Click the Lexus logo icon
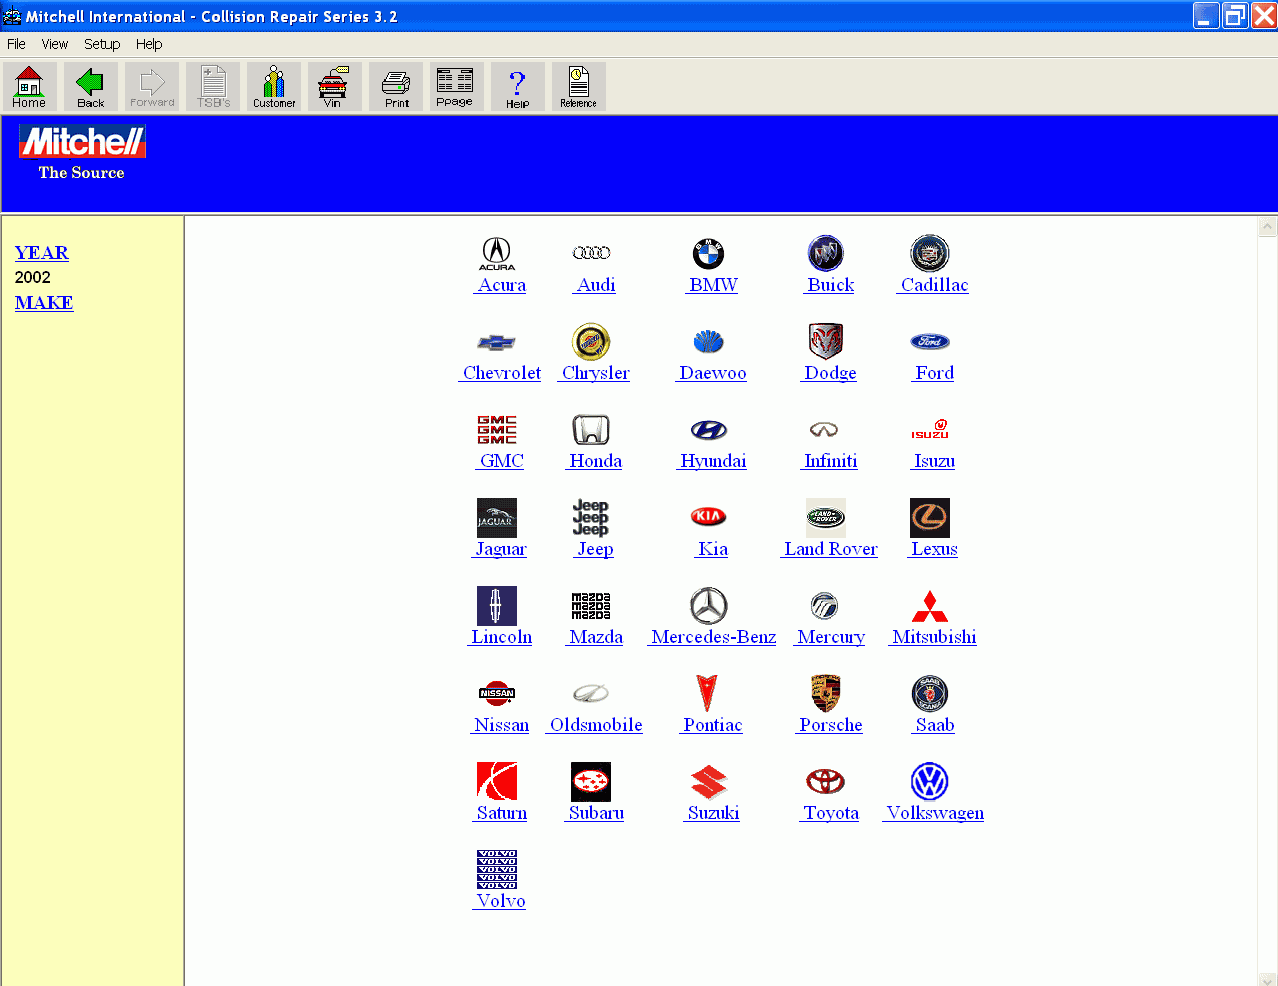 point(930,518)
